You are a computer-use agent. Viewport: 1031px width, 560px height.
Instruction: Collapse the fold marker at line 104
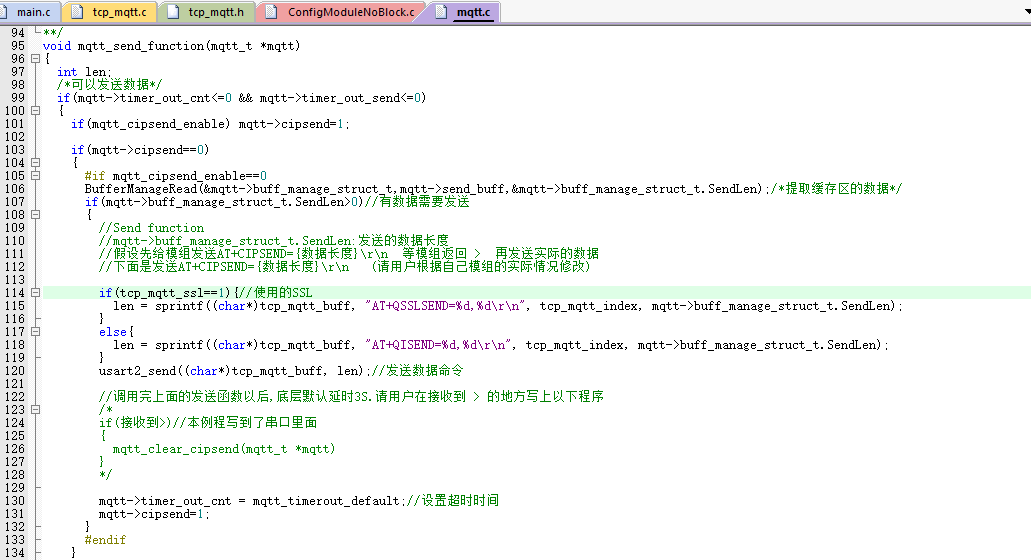click(x=36, y=163)
